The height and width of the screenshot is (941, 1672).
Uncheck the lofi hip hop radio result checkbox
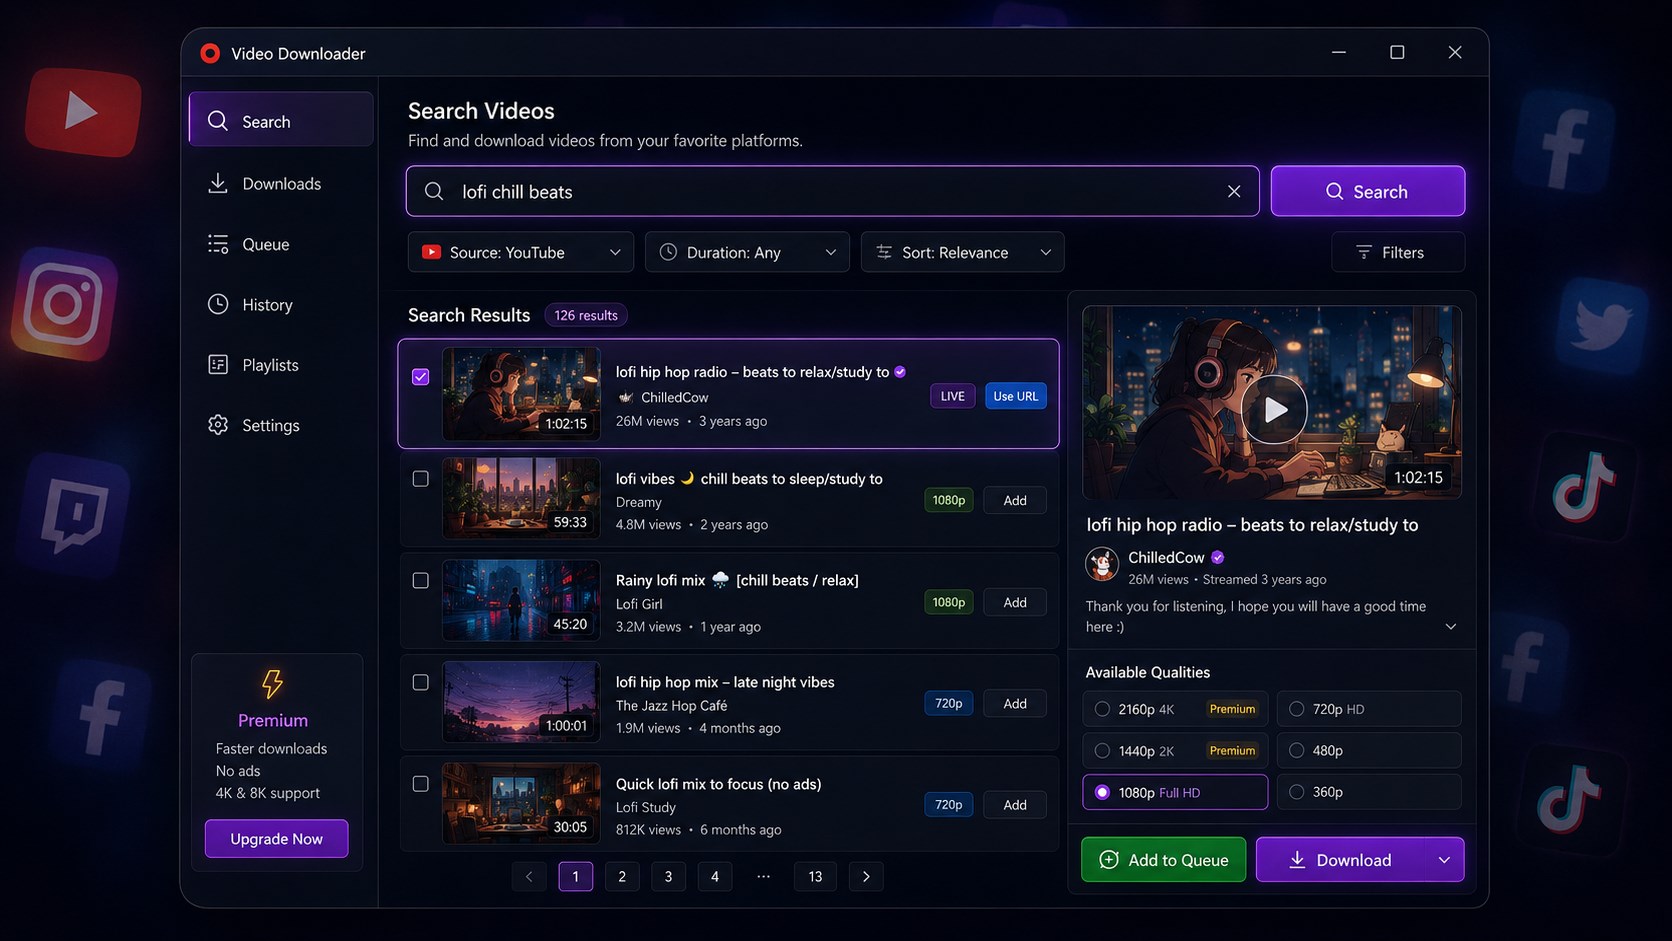click(421, 377)
